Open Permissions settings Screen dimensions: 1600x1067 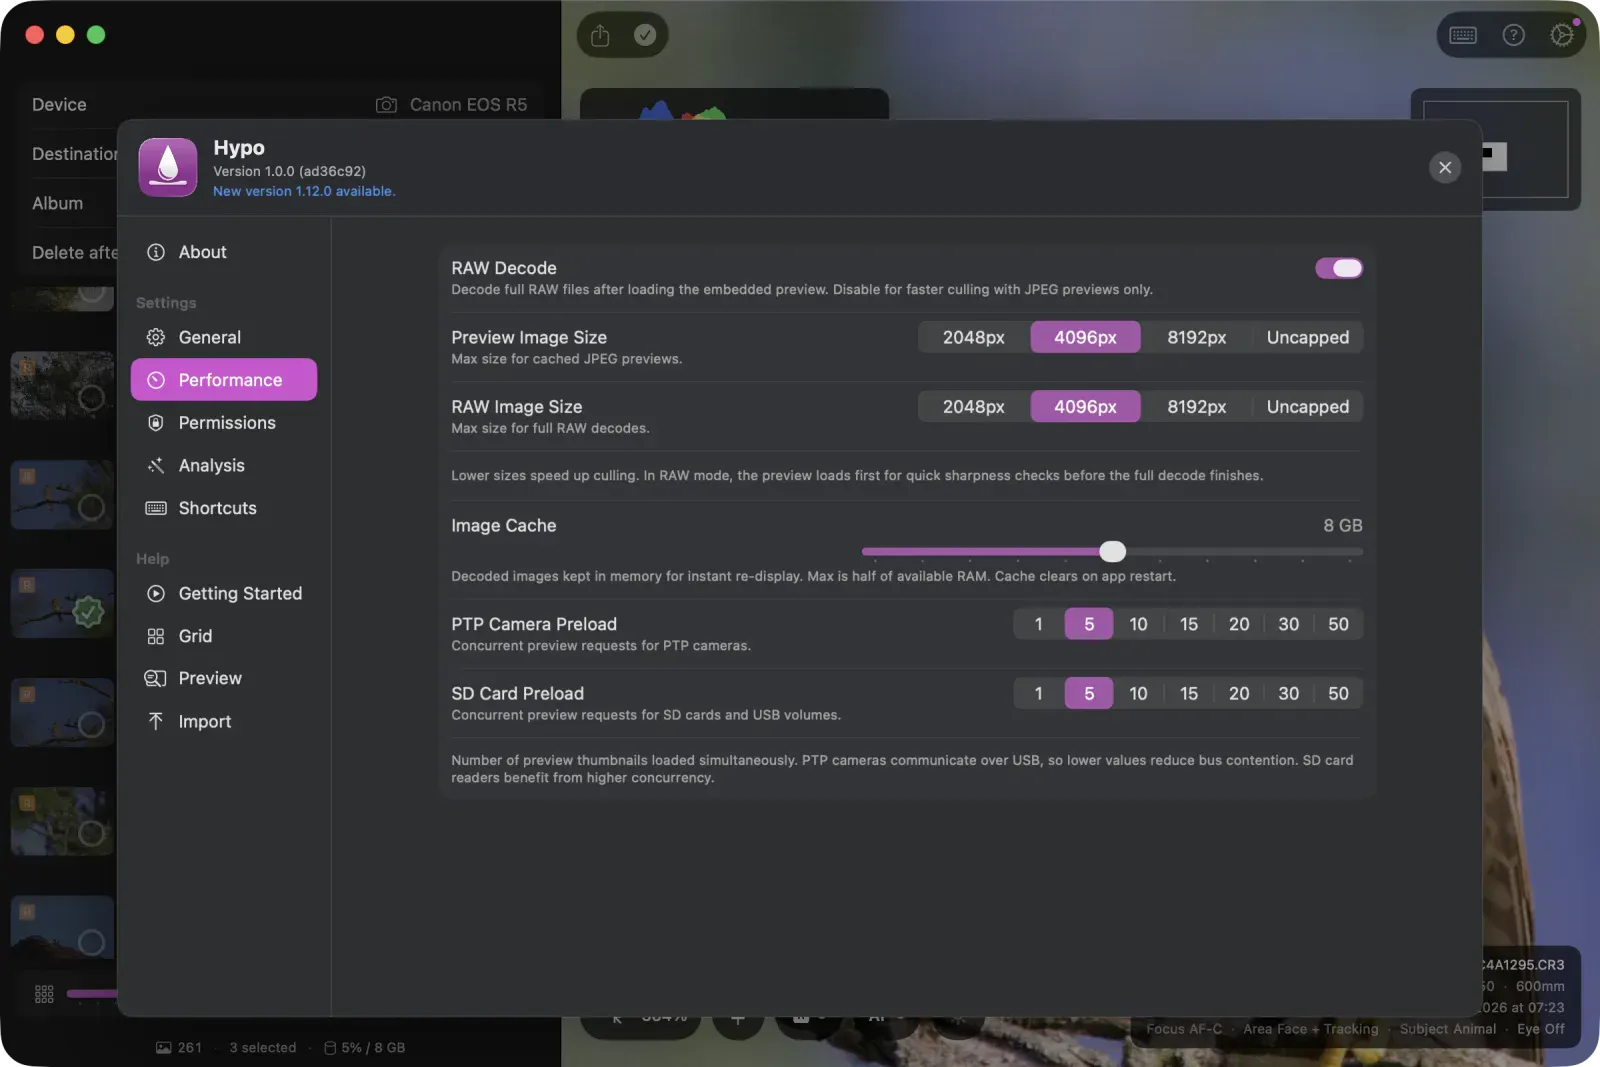[x=224, y=423]
